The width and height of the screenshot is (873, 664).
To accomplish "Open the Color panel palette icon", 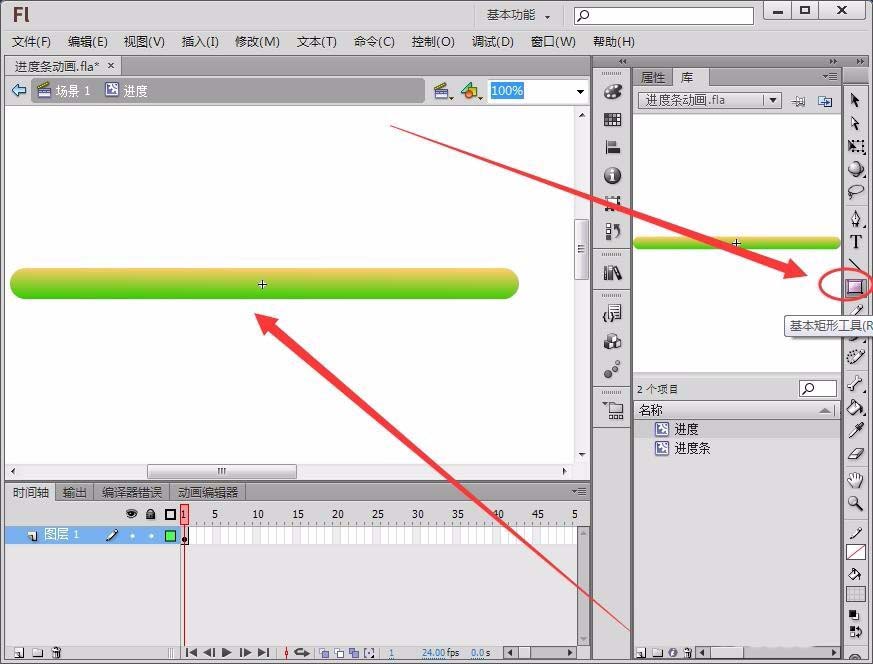I will pos(612,92).
